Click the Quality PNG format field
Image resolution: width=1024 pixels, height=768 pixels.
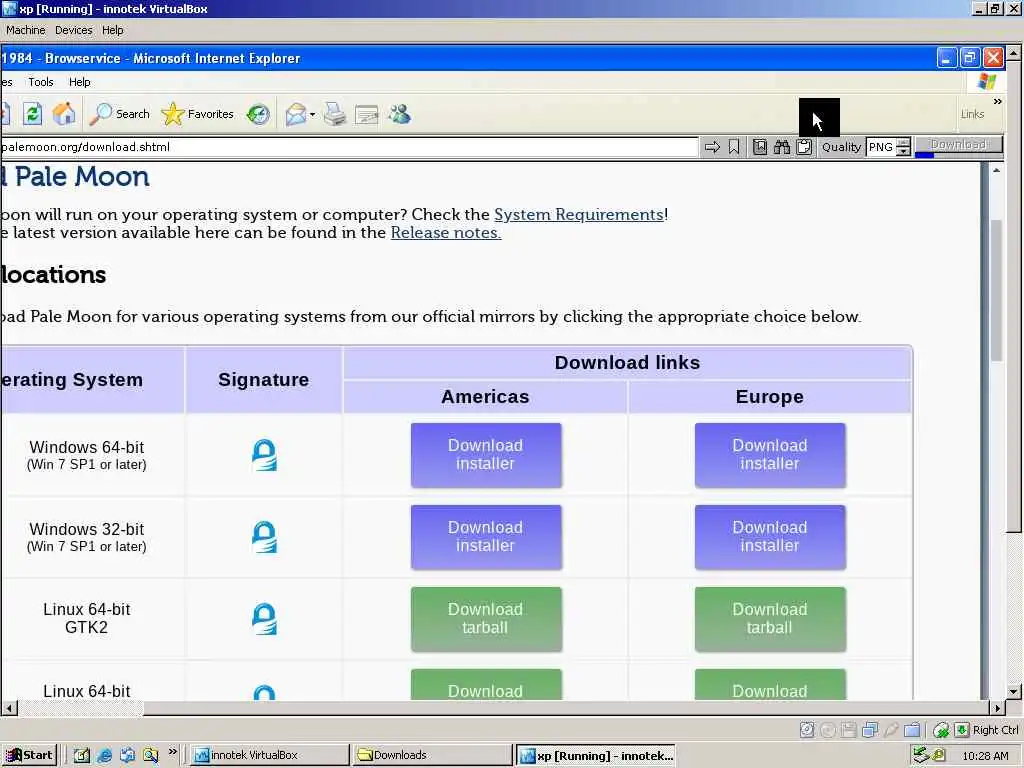click(881, 147)
